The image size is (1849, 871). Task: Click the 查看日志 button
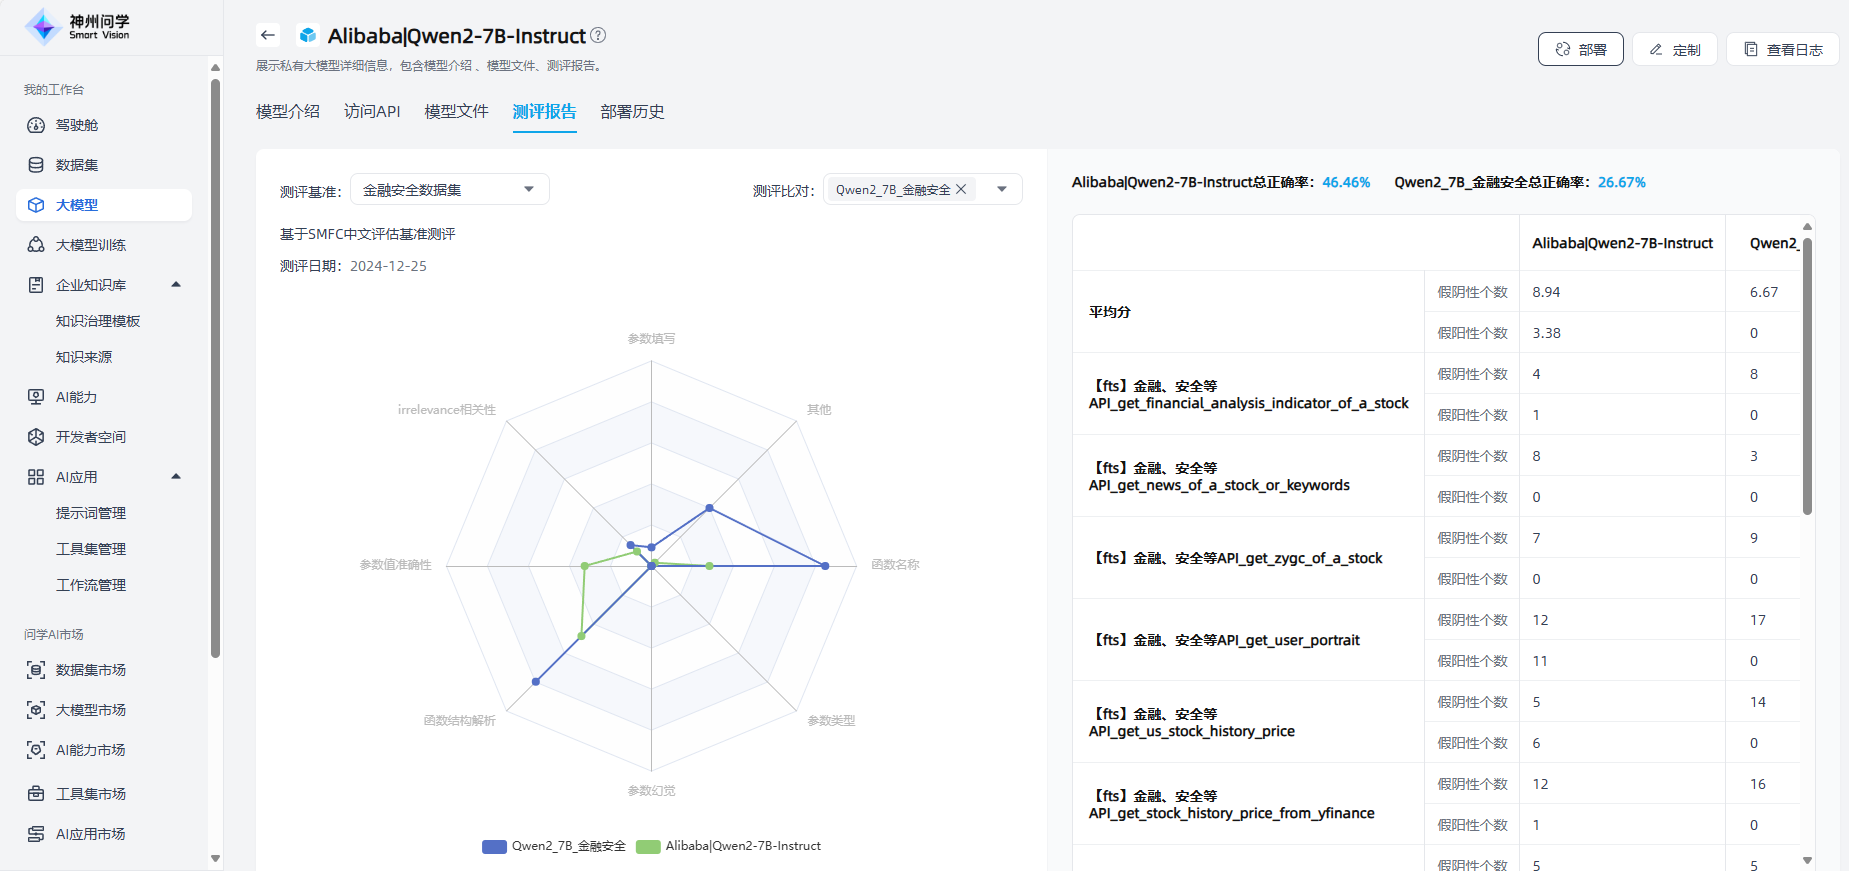tap(1782, 49)
